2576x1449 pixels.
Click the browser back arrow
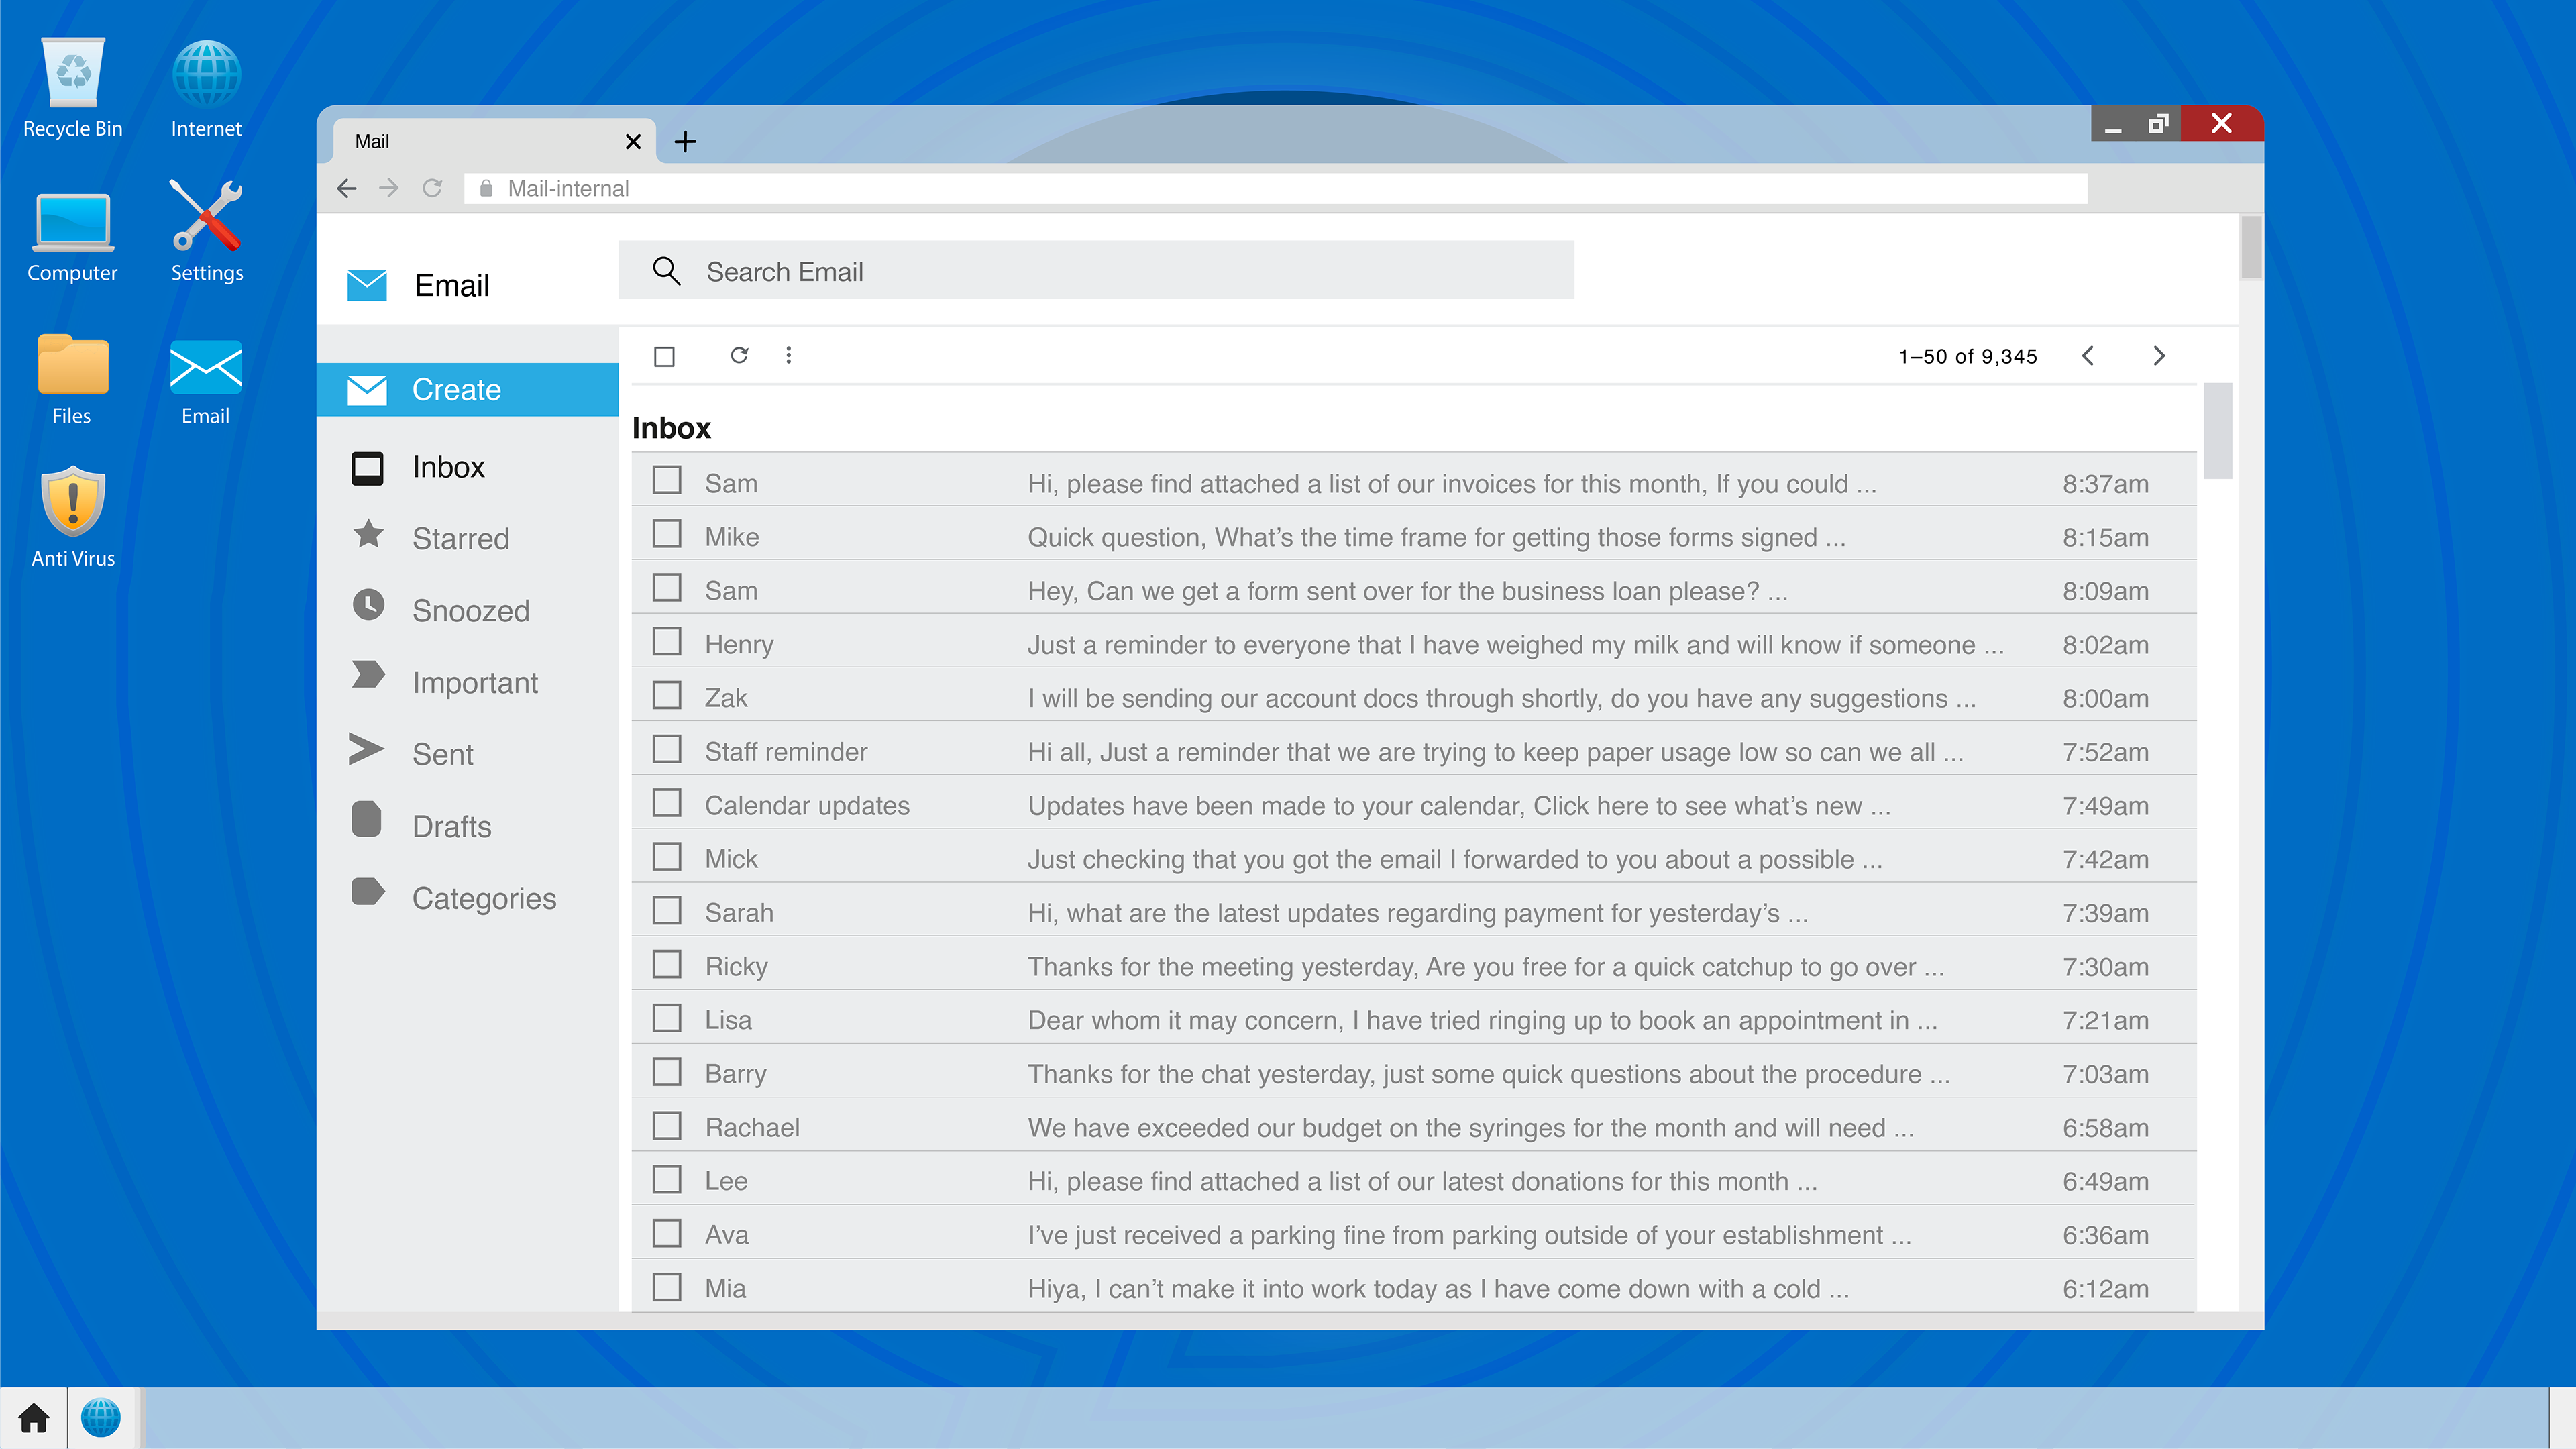click(347, 188)
